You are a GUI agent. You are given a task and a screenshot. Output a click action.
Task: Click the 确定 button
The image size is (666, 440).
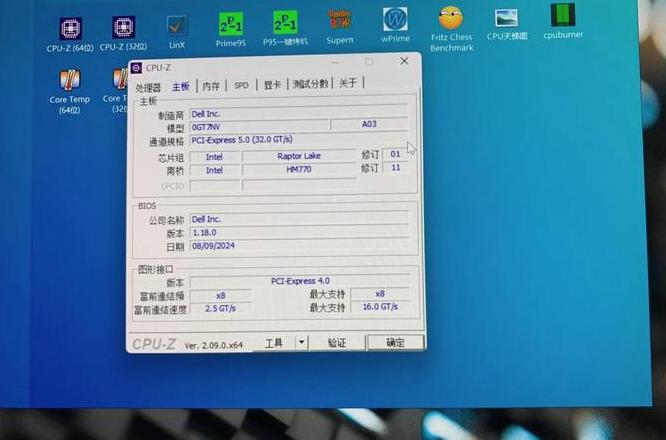(395, 342)
